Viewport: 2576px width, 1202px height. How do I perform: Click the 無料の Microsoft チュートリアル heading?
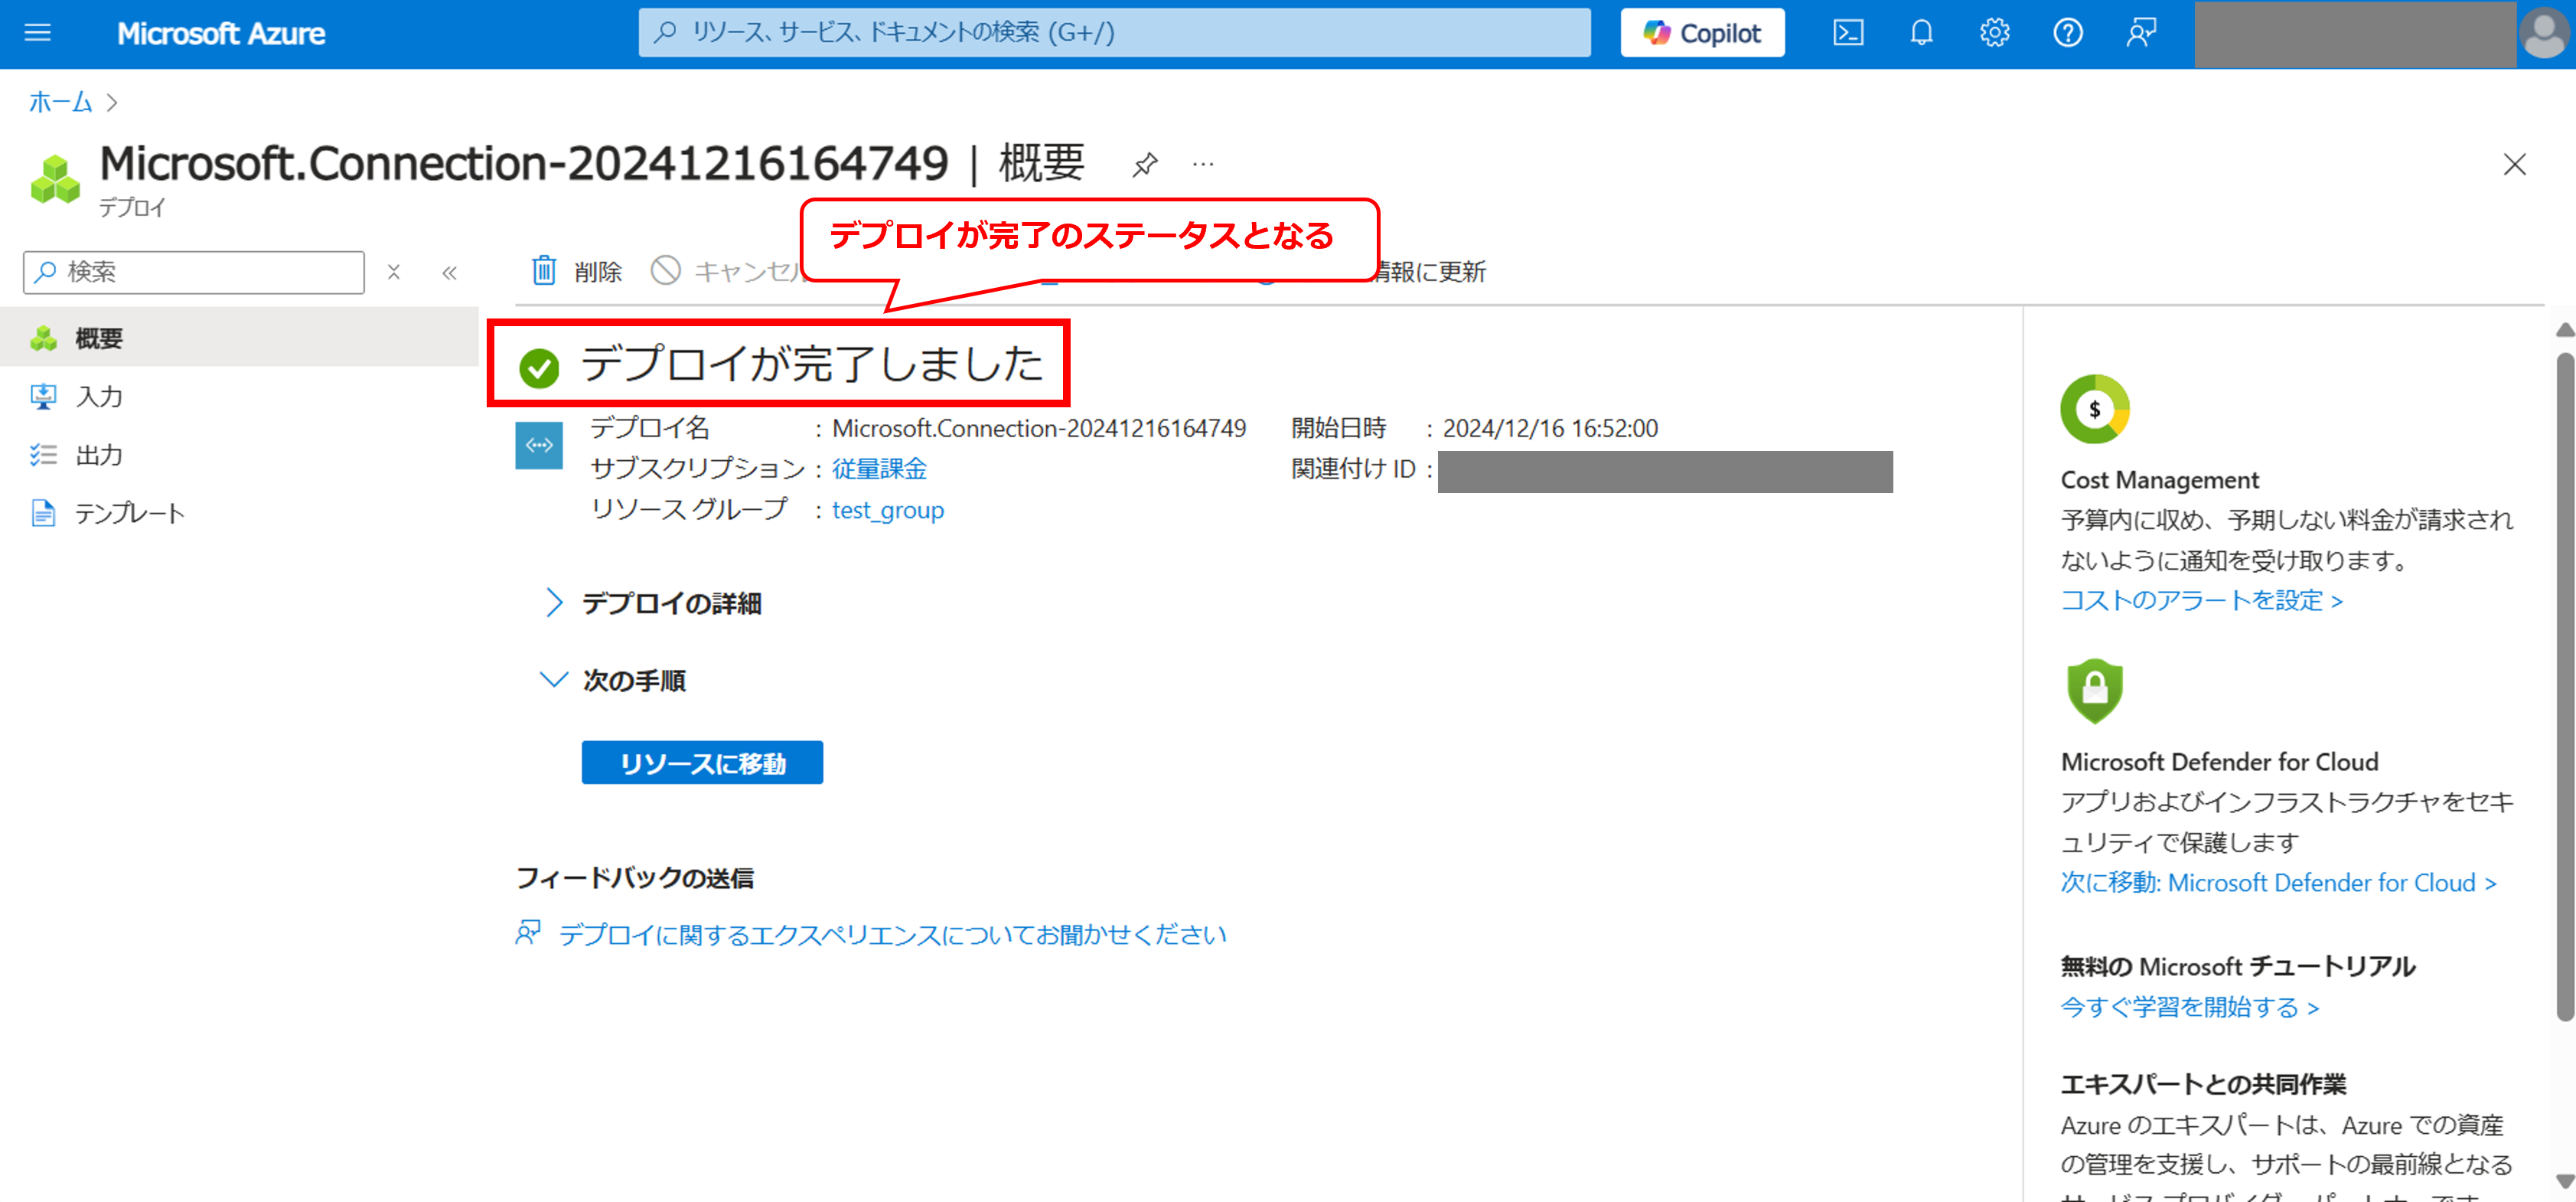[x=2238, y=966]
